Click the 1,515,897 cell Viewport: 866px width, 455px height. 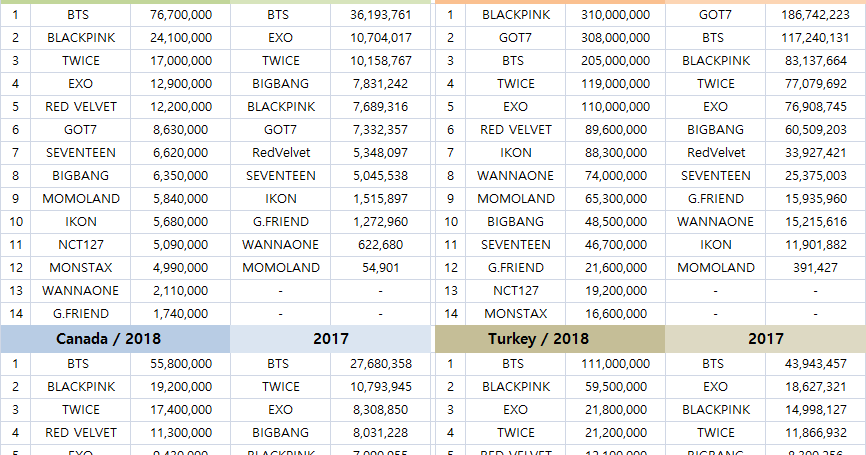381,199
